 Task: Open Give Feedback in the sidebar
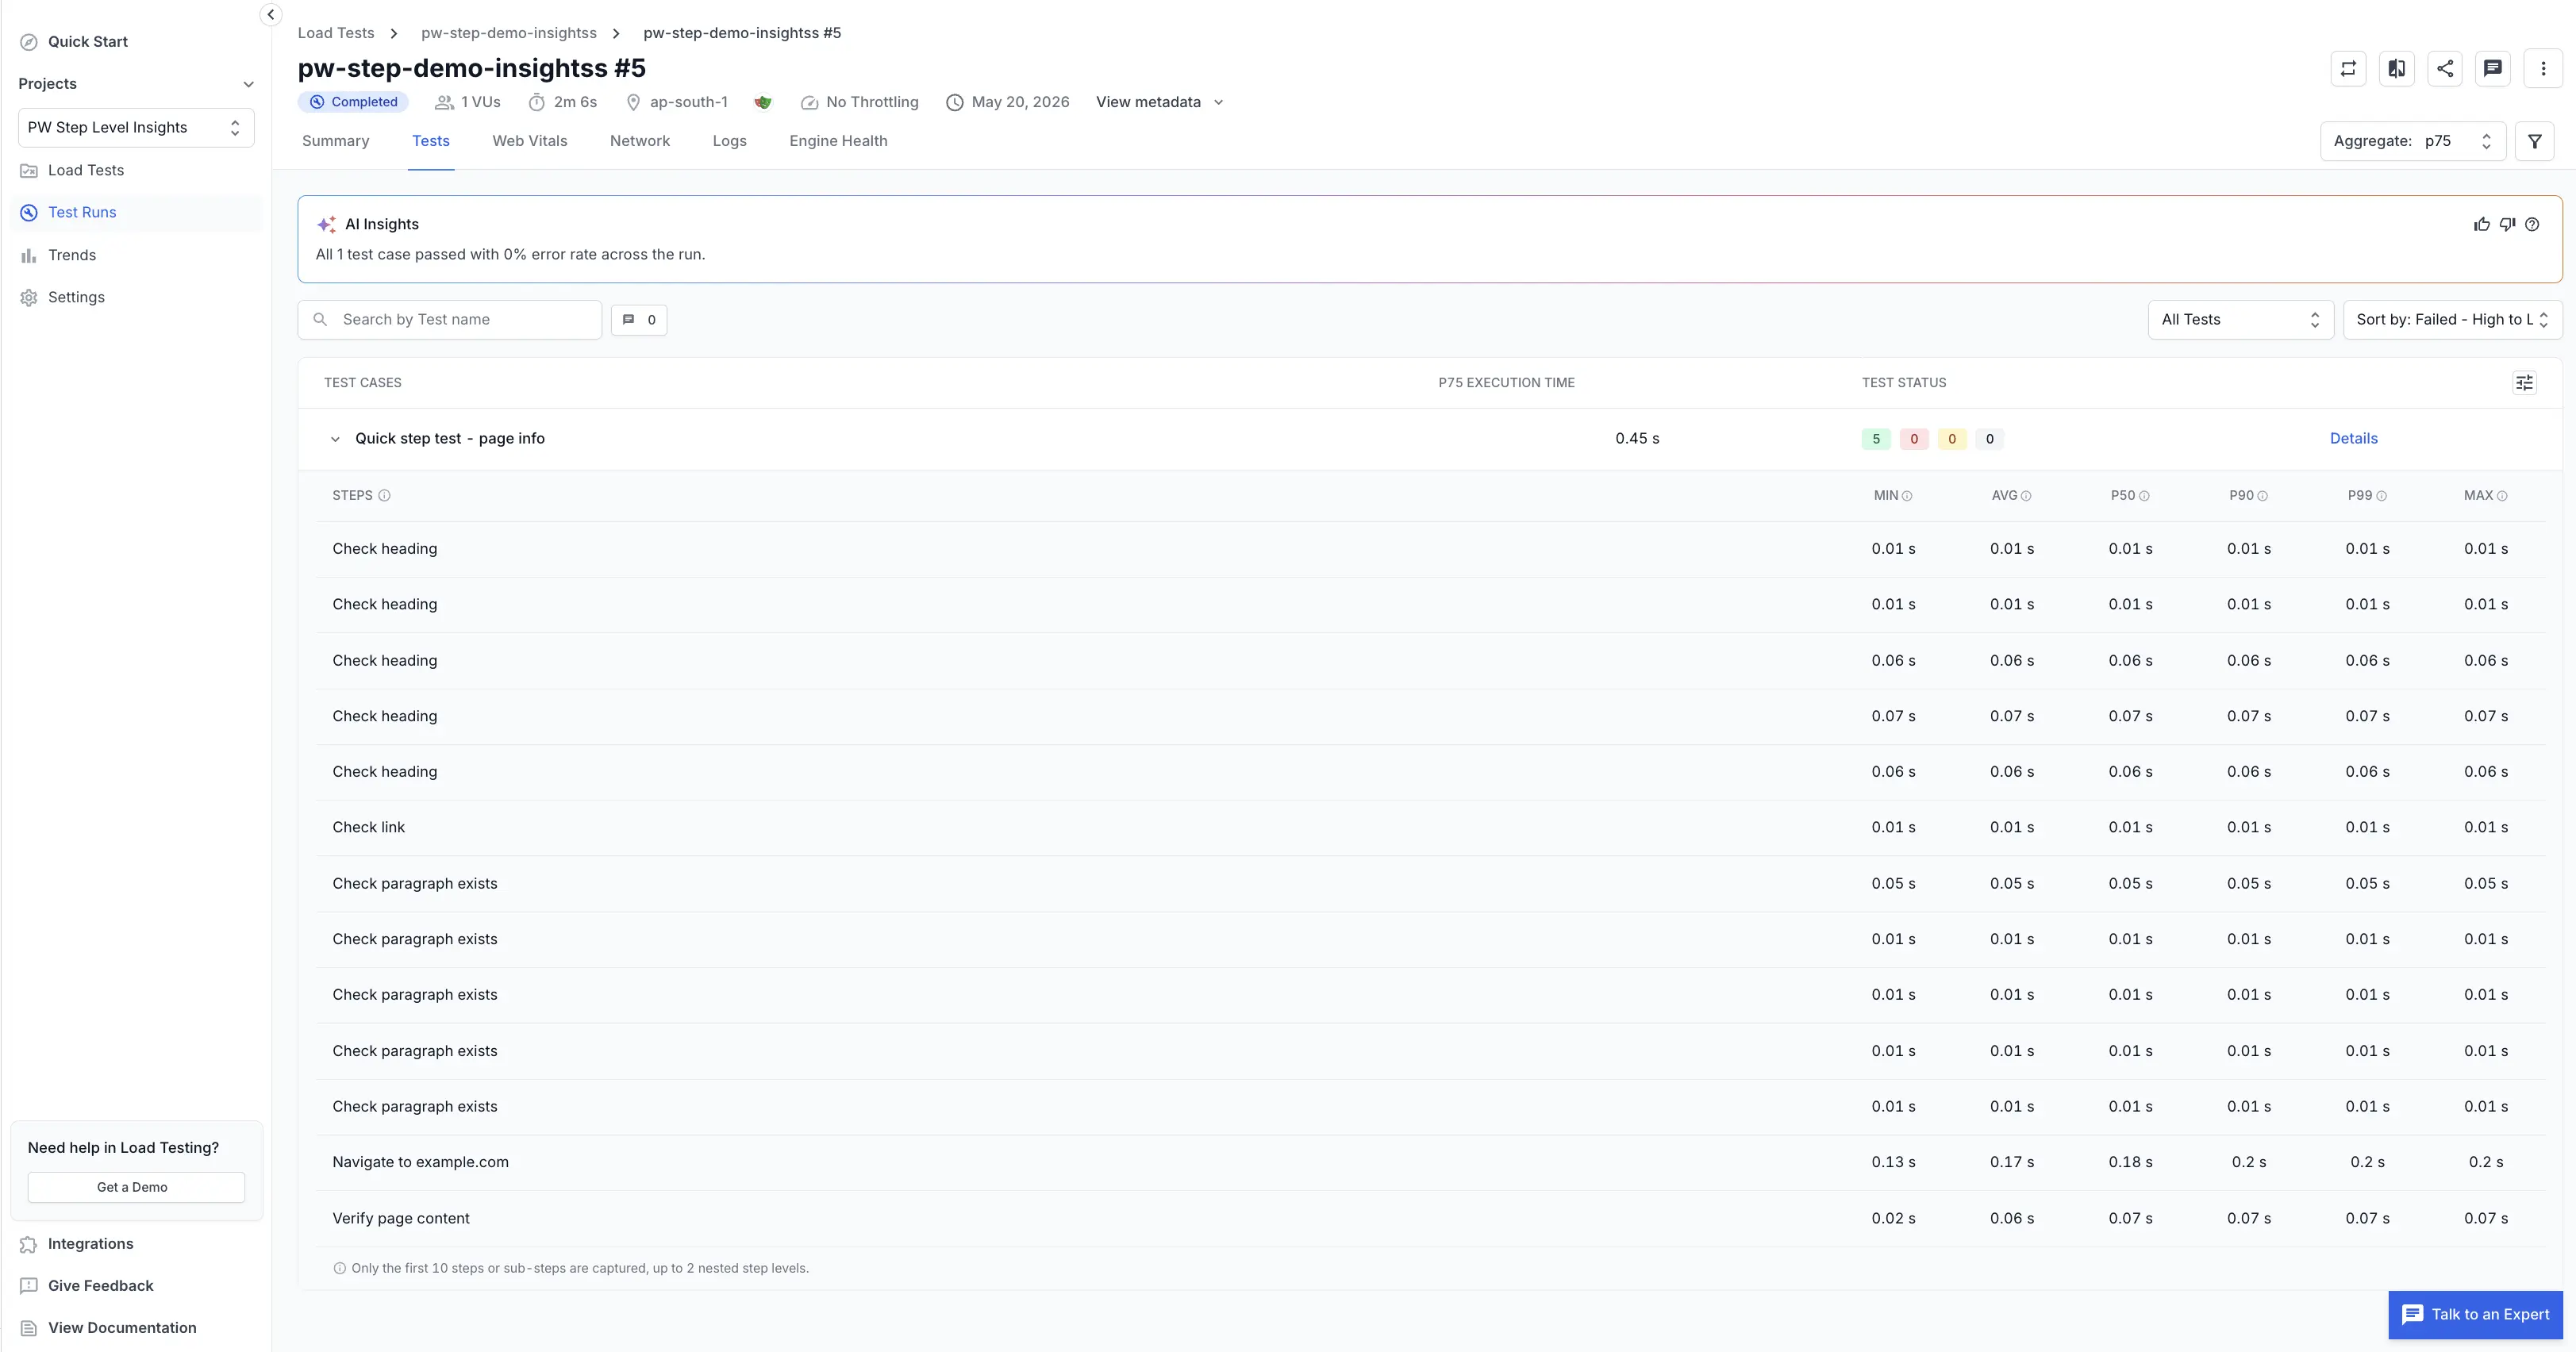click(100, 1286)
